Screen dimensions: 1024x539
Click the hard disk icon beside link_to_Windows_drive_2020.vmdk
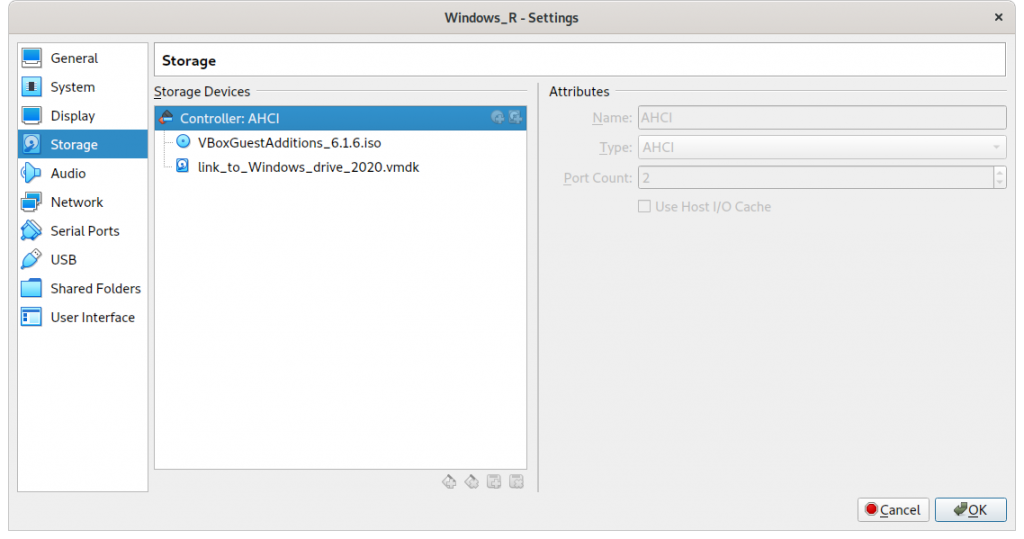point(183,166)
